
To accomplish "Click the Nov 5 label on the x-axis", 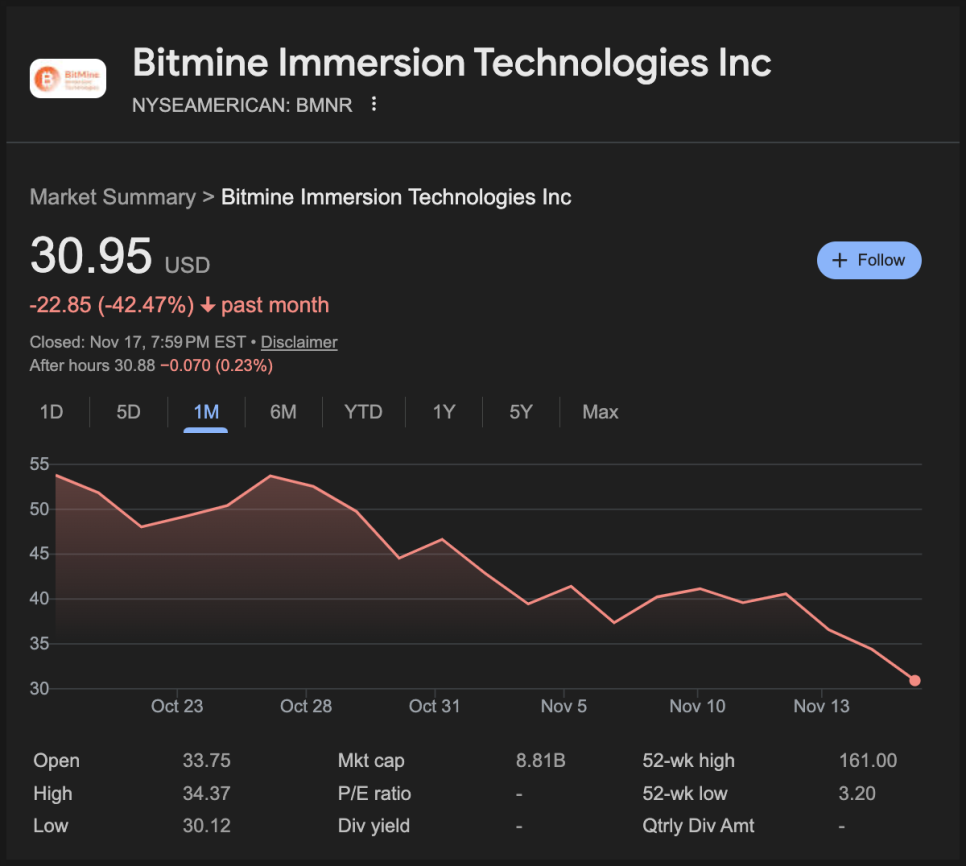I will 564,706.
